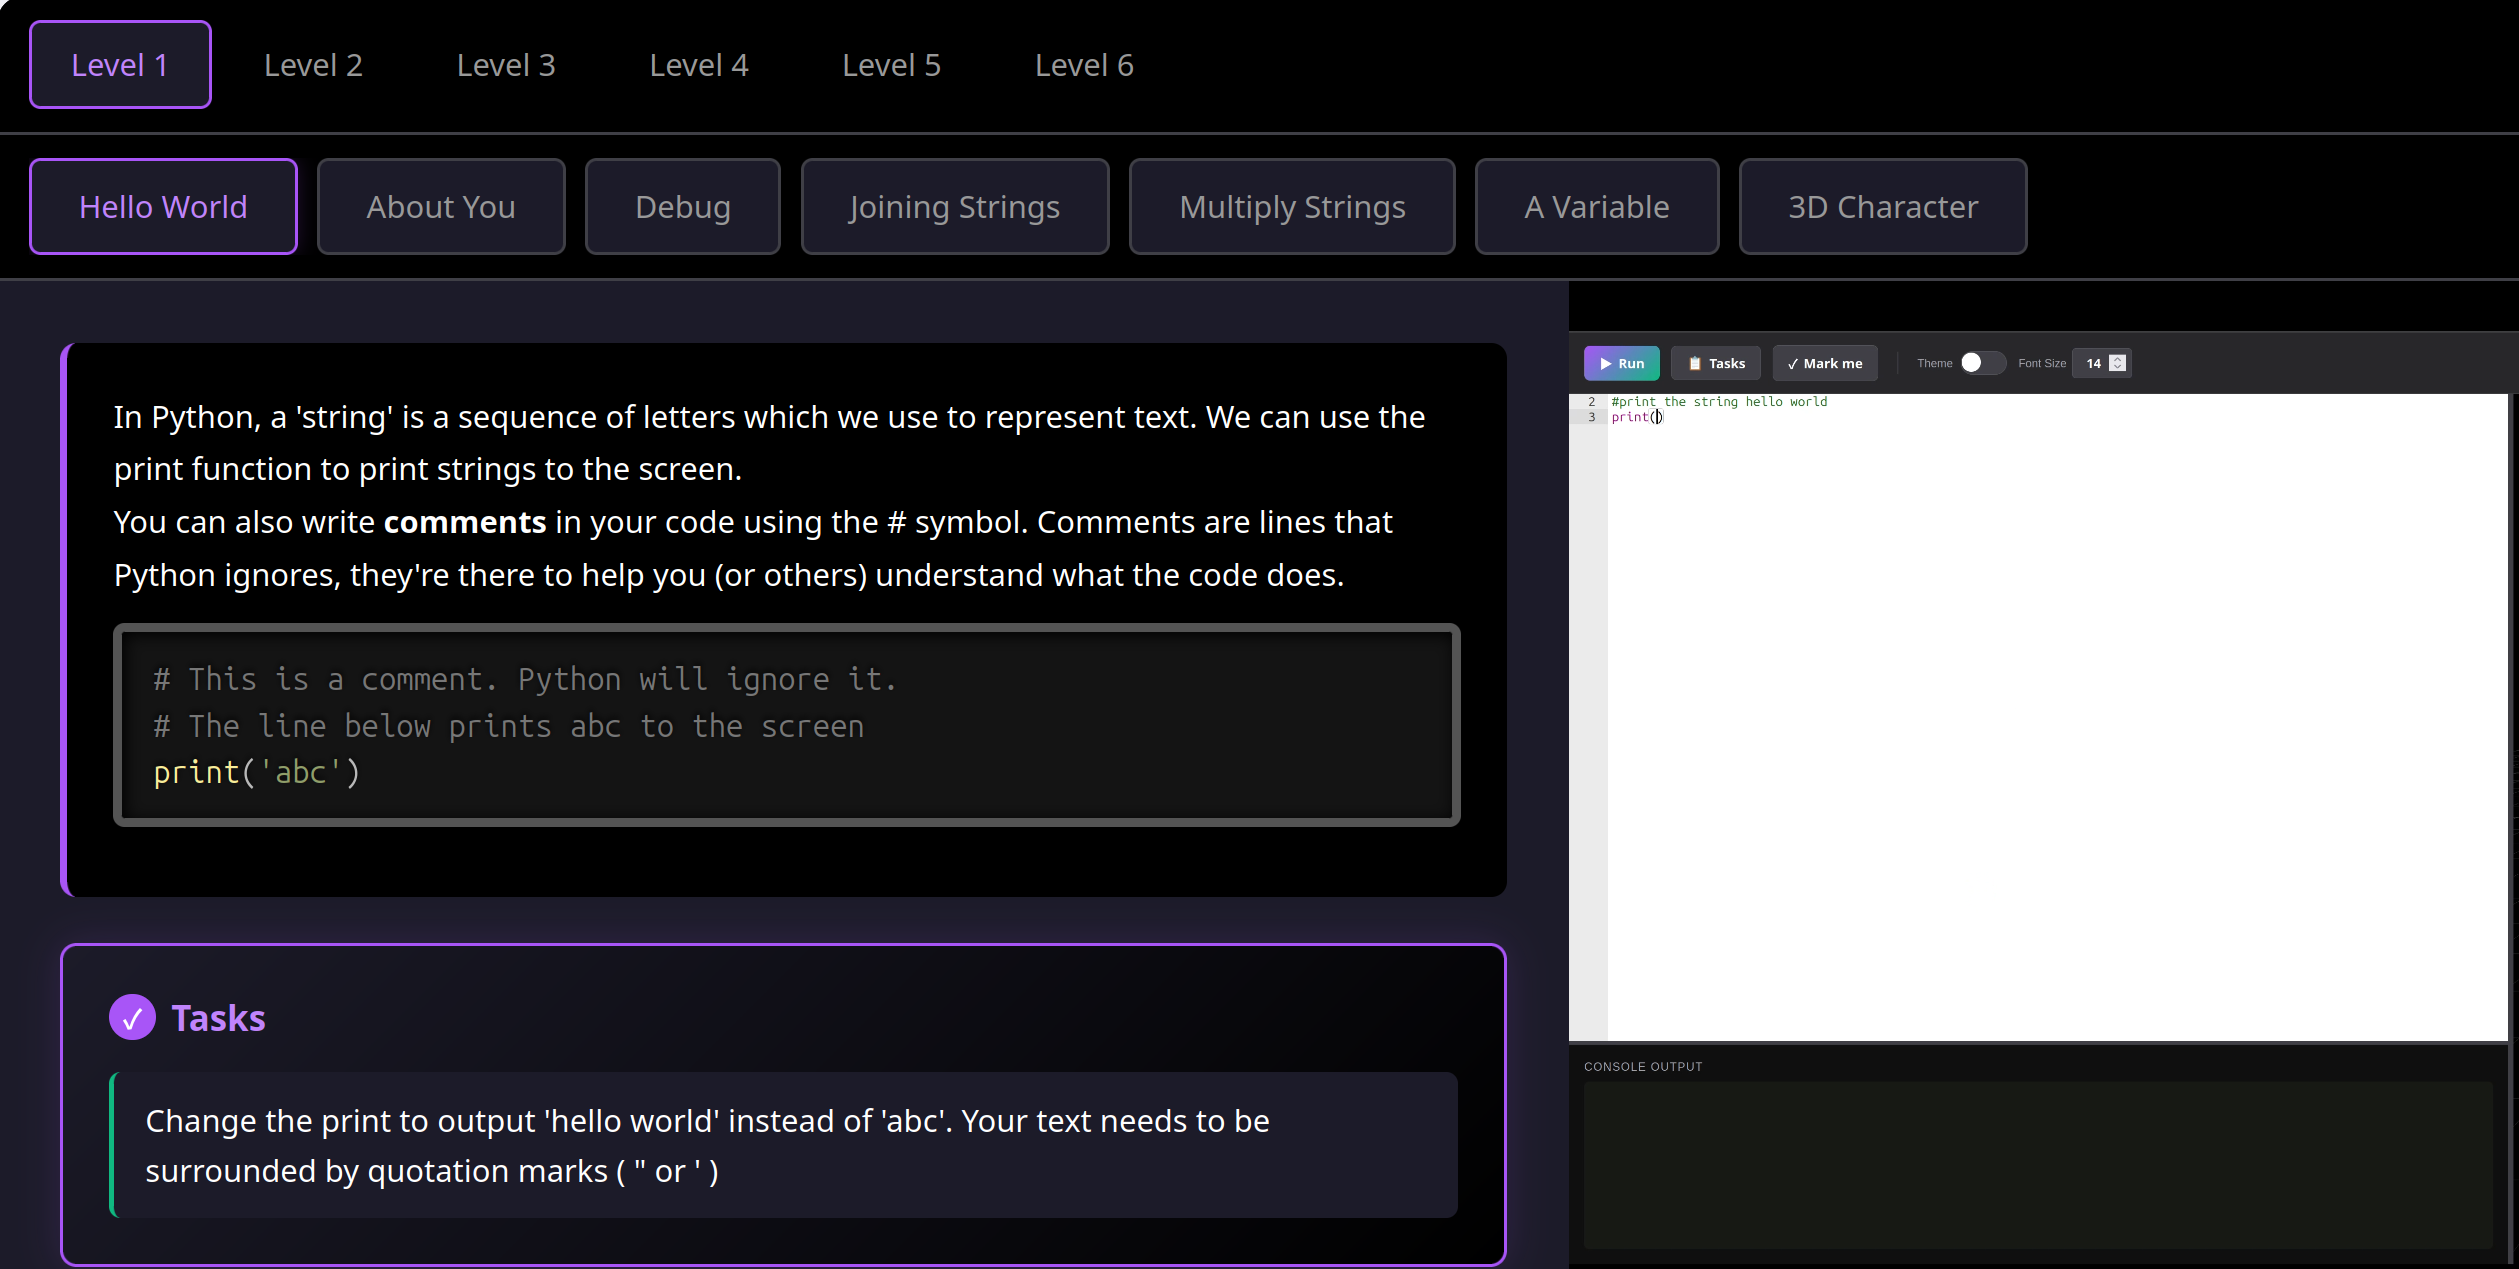
Task: Switch to Level 3 tab
Action: 505,65
